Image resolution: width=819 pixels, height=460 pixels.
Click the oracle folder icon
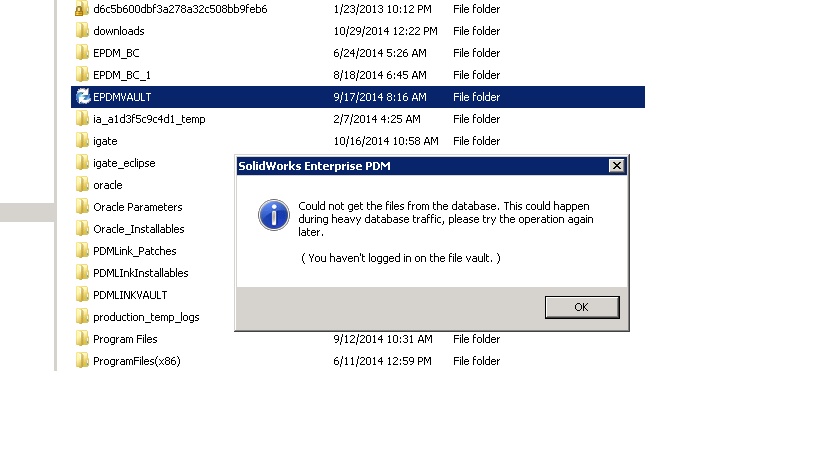82,185
